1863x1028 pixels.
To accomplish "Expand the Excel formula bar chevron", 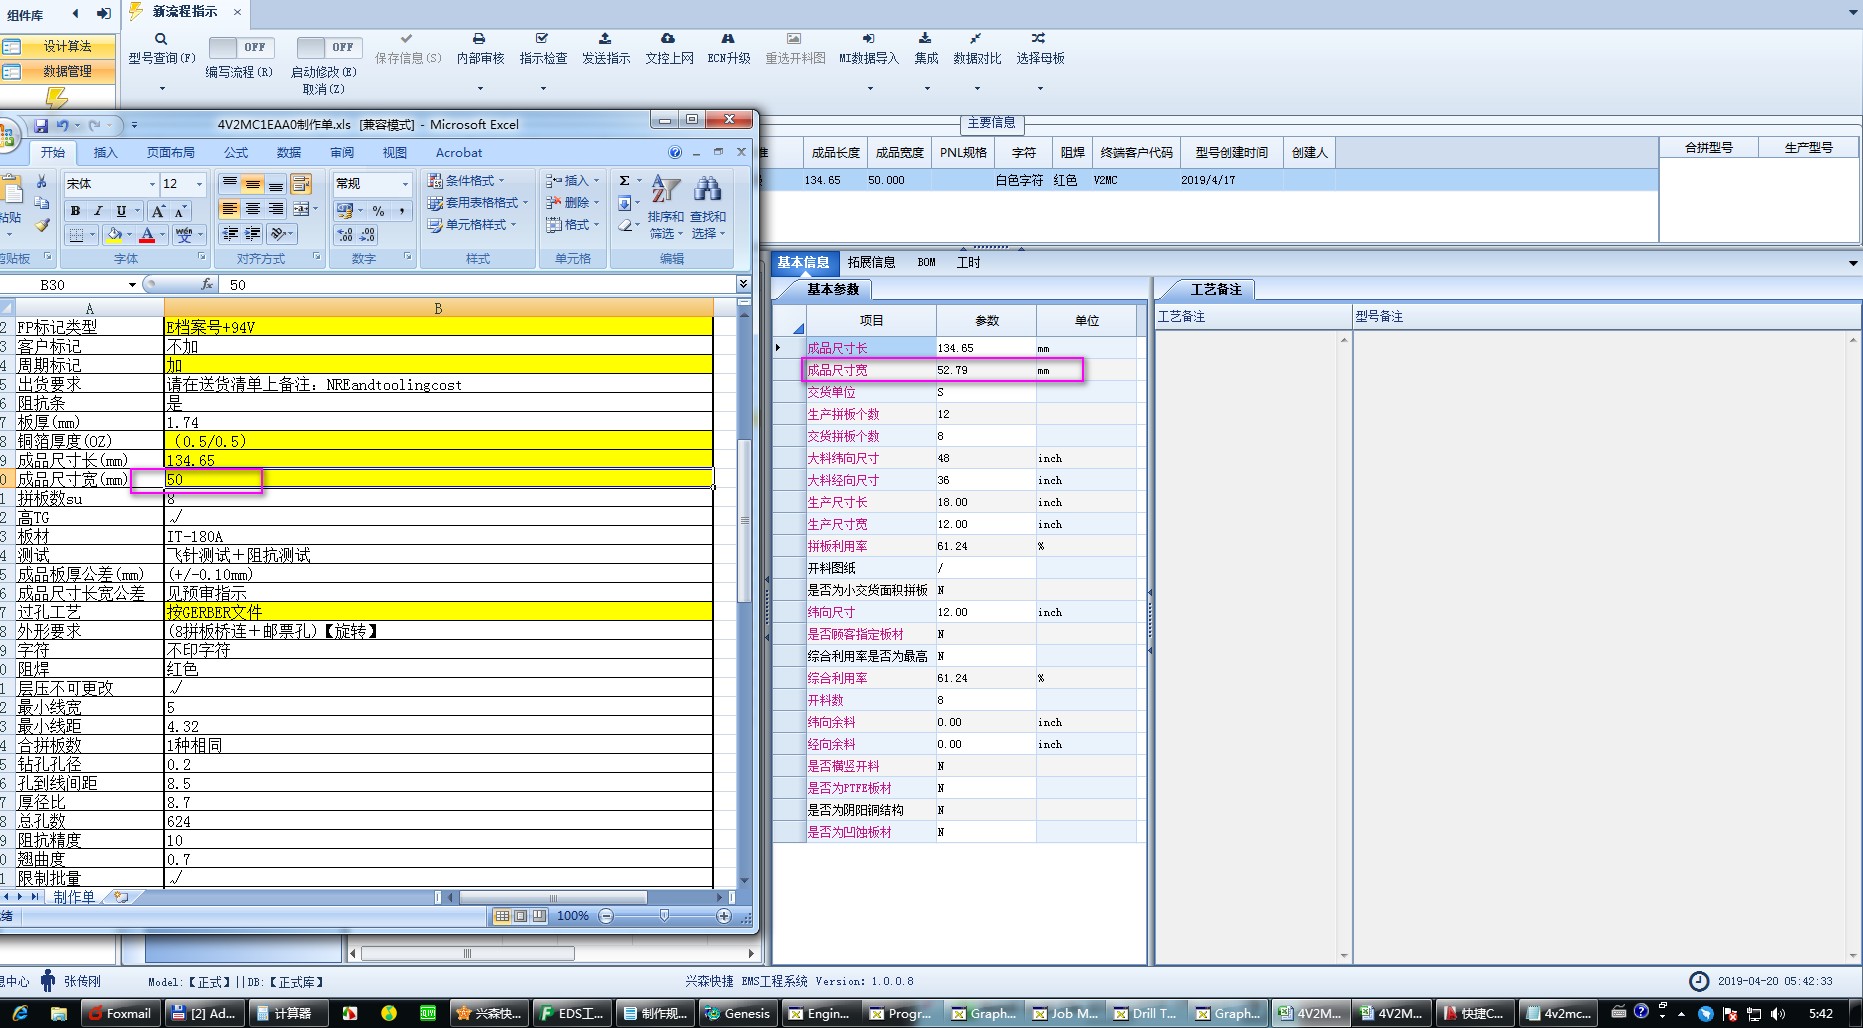I will click(743, 284).
